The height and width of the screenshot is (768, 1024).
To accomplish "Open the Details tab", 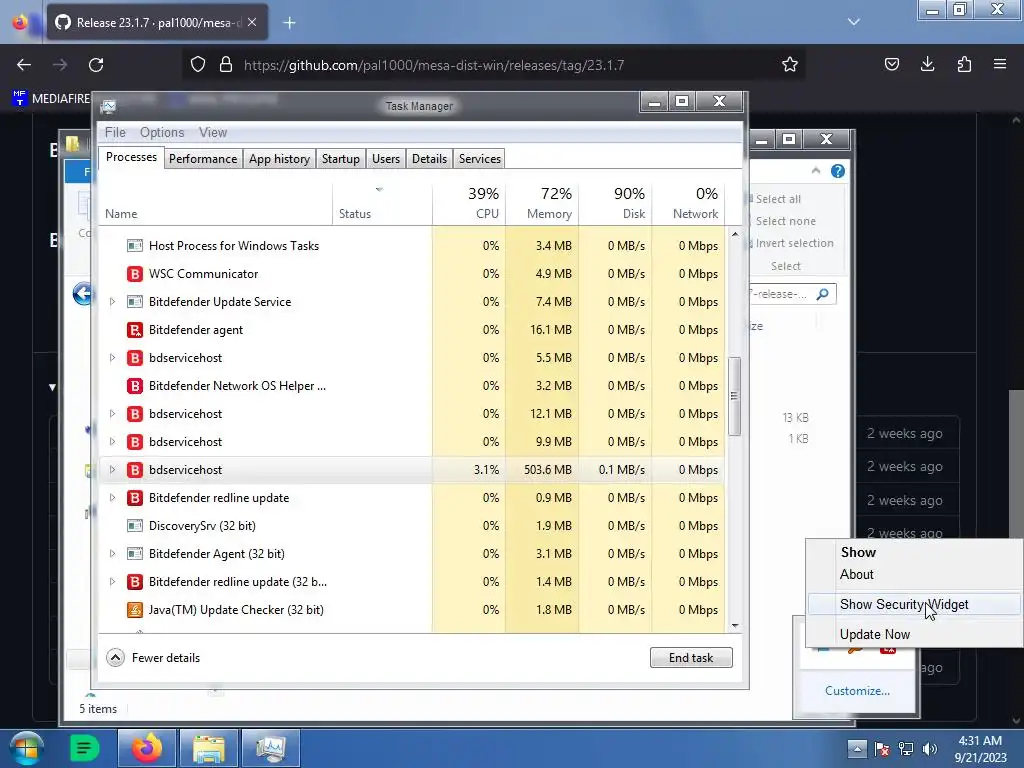I will tap(430, 159).
